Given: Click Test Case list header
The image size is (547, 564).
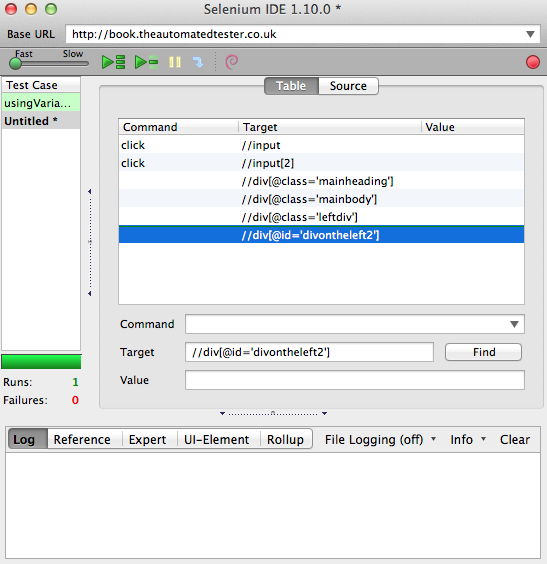Looking at the screenshot, I should pyautogui.click(x=41, y=85).
